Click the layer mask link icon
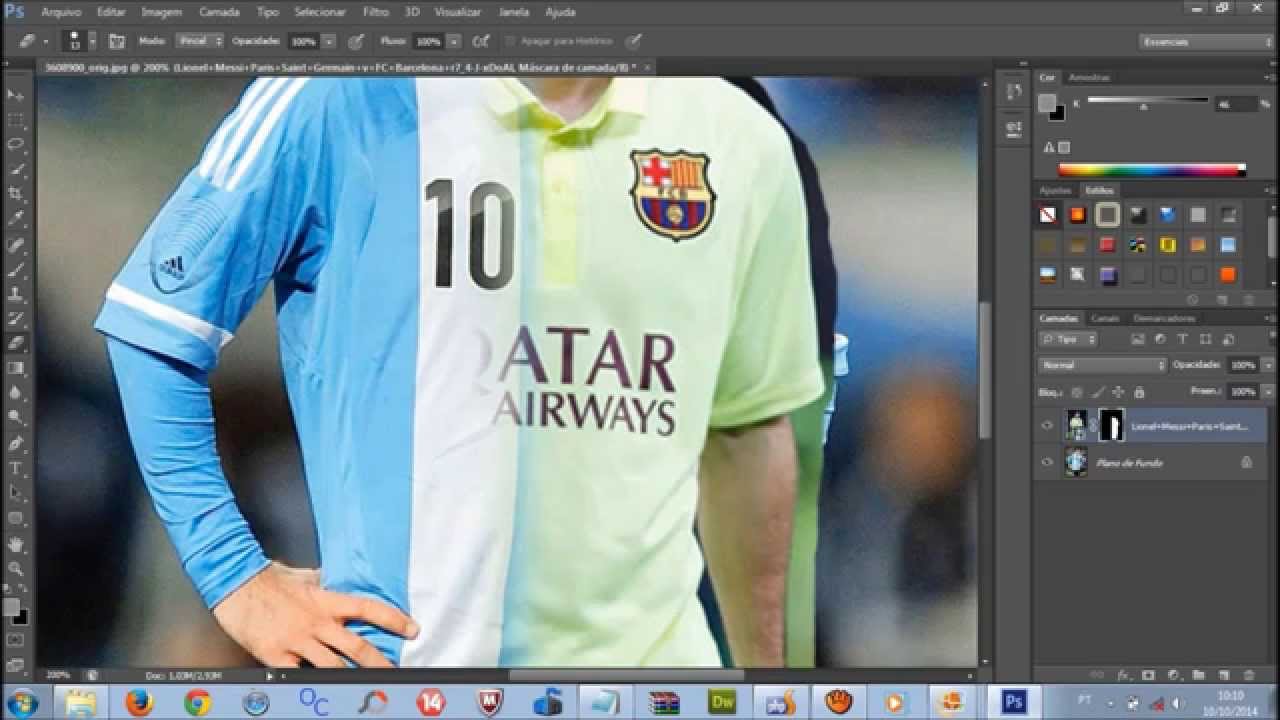The height and width of the screenshot is (720, 1280). point(1093,426)
